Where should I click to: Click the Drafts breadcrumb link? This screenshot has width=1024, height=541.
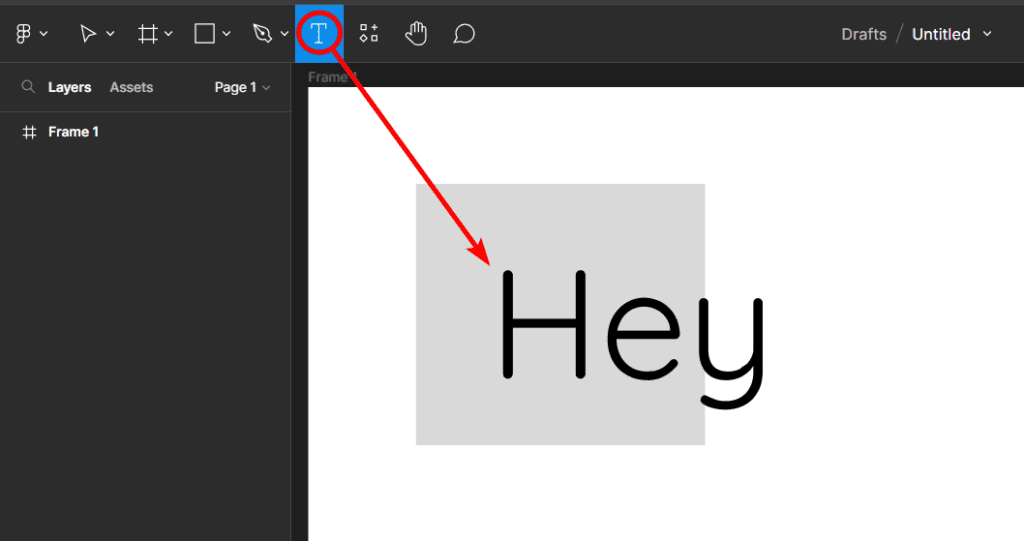(864, 34)
